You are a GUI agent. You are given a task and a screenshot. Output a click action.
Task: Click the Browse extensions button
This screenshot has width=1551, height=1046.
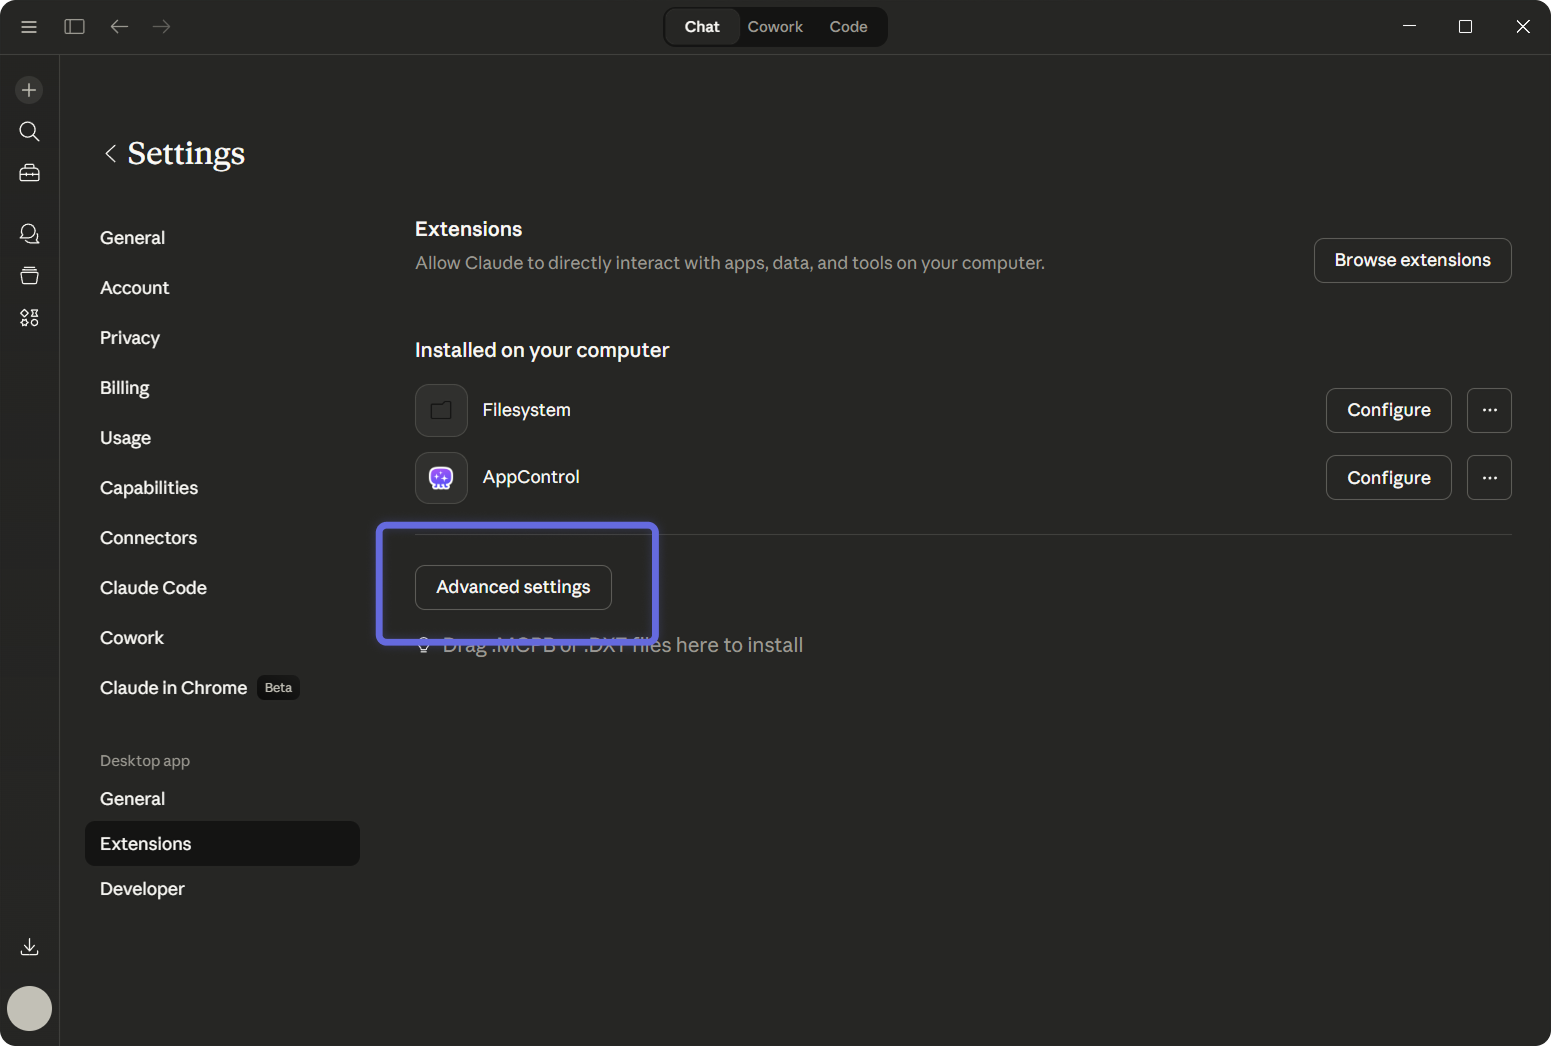[1412, 260]
